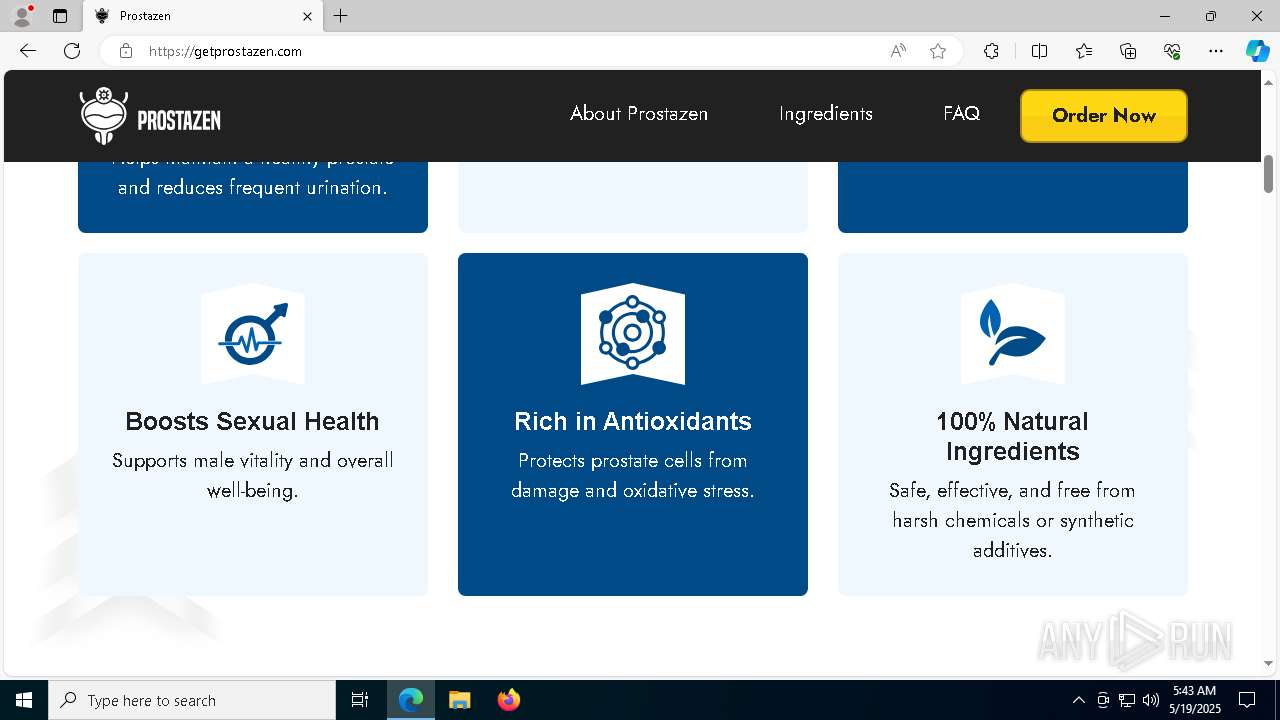This screenshot has height=720, width=1280.
Task: Open Task View from the taskbar
Action: (360, 700)
